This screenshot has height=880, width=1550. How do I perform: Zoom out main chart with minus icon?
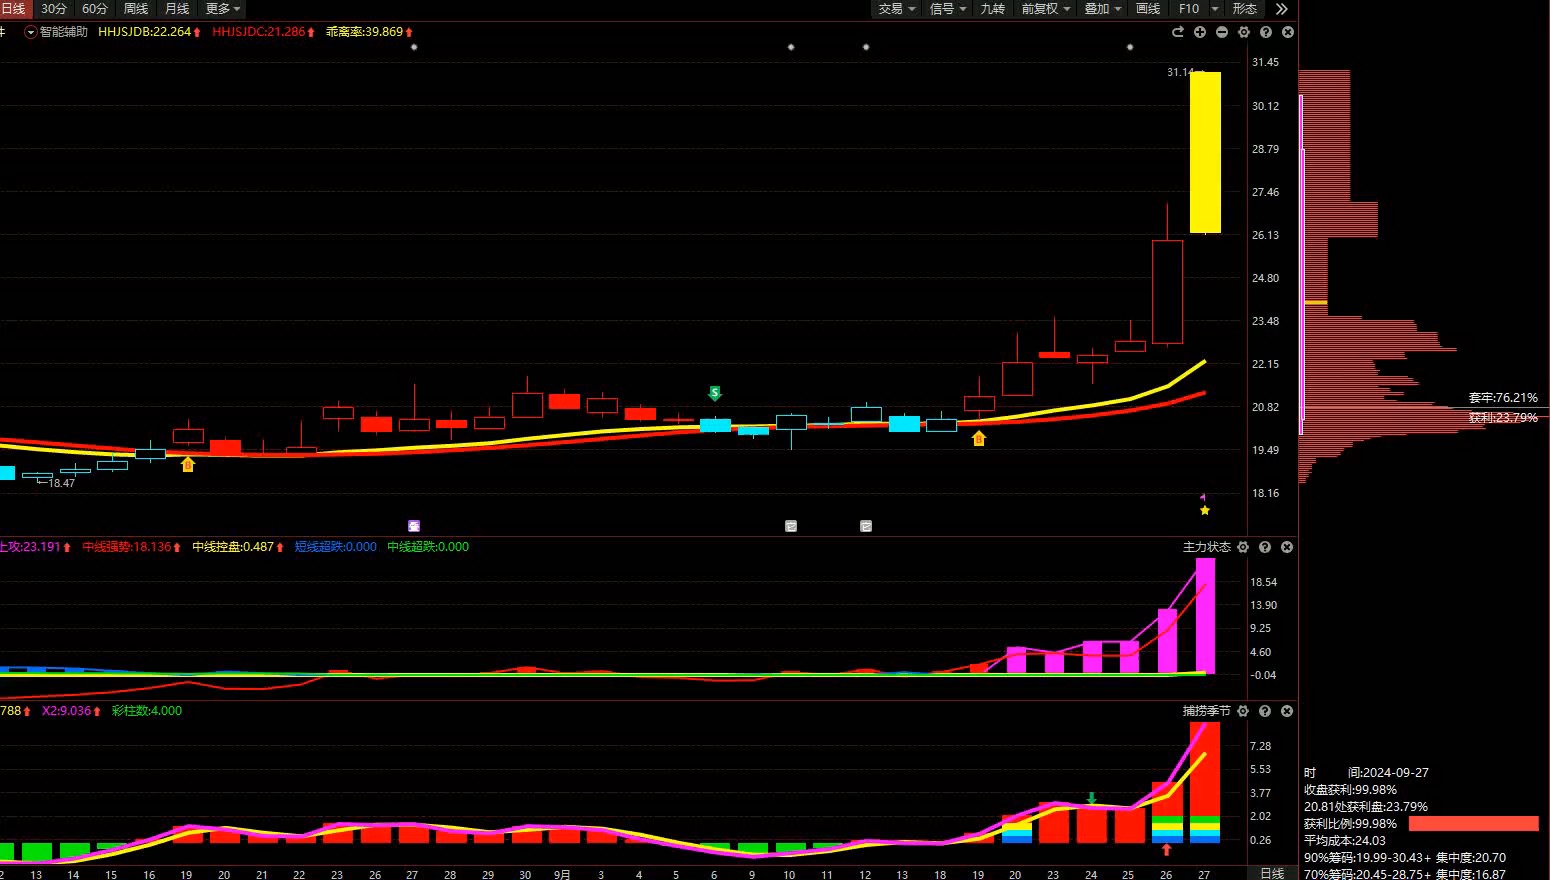1222,32
